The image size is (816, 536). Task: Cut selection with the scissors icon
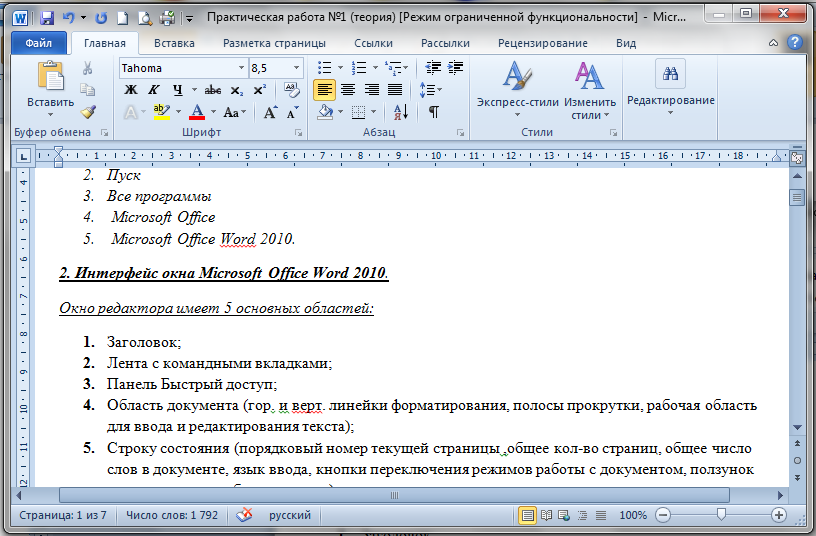87,68
